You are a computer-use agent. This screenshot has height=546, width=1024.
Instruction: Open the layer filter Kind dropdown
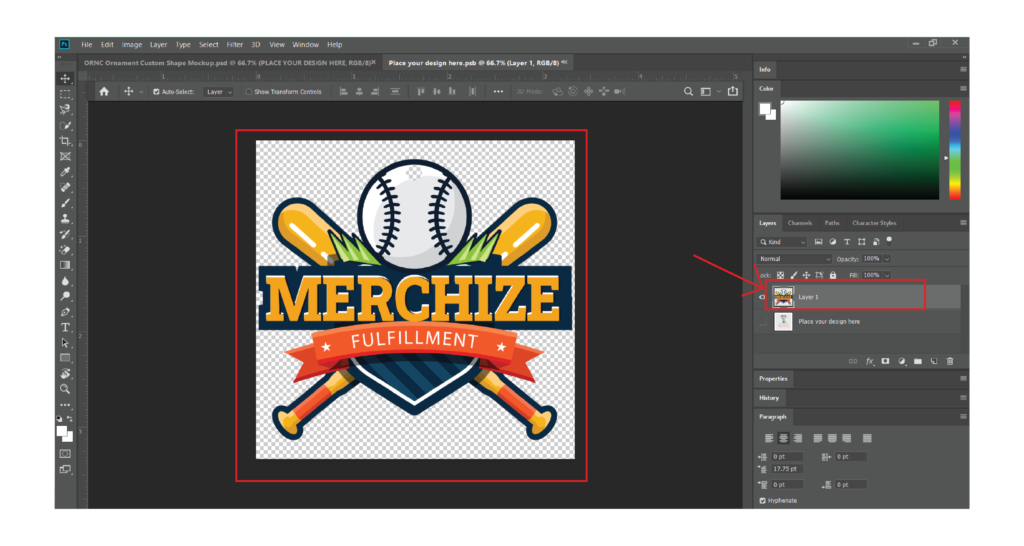click(782, 242)
